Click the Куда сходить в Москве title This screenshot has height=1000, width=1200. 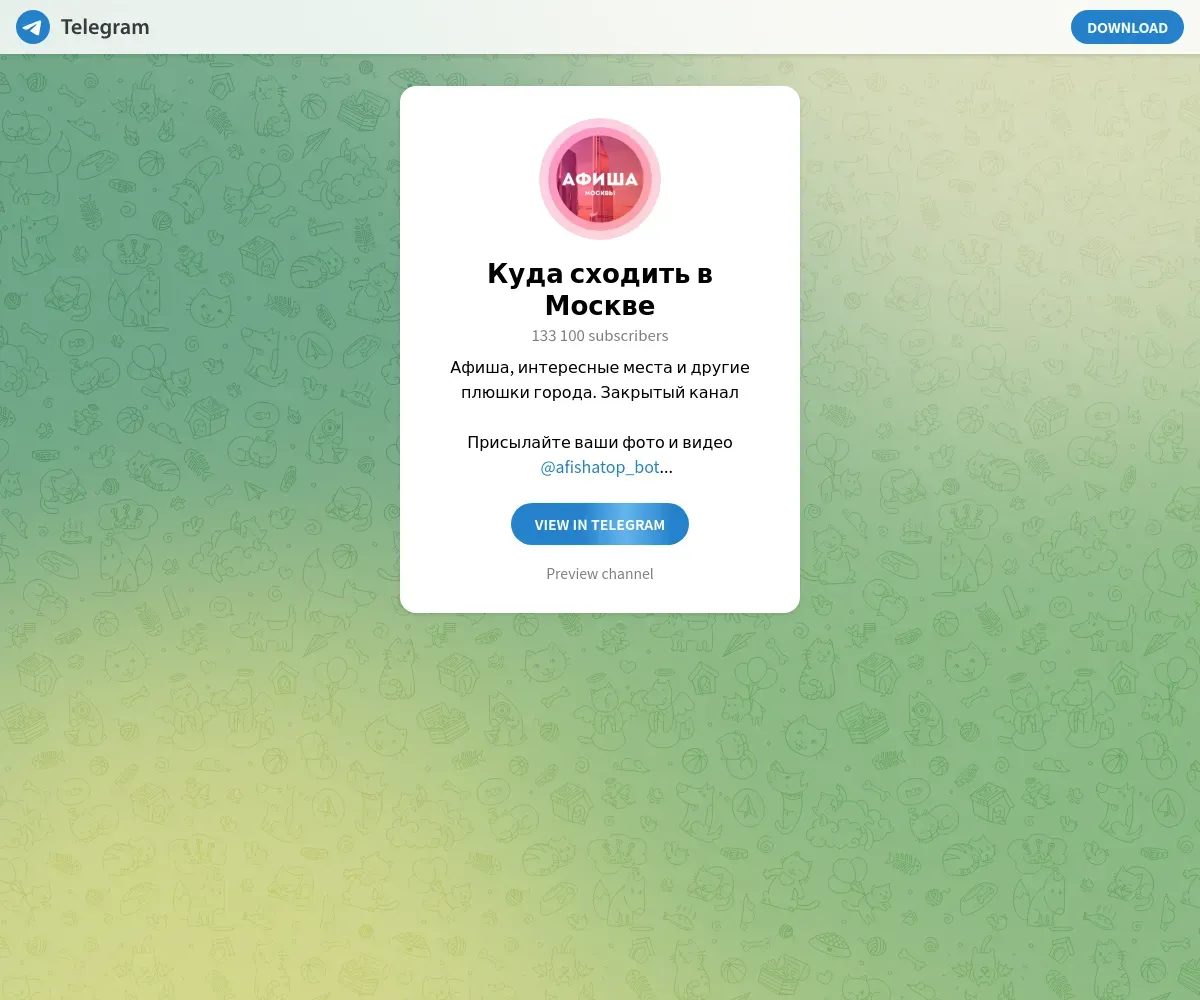coord(600,289)
